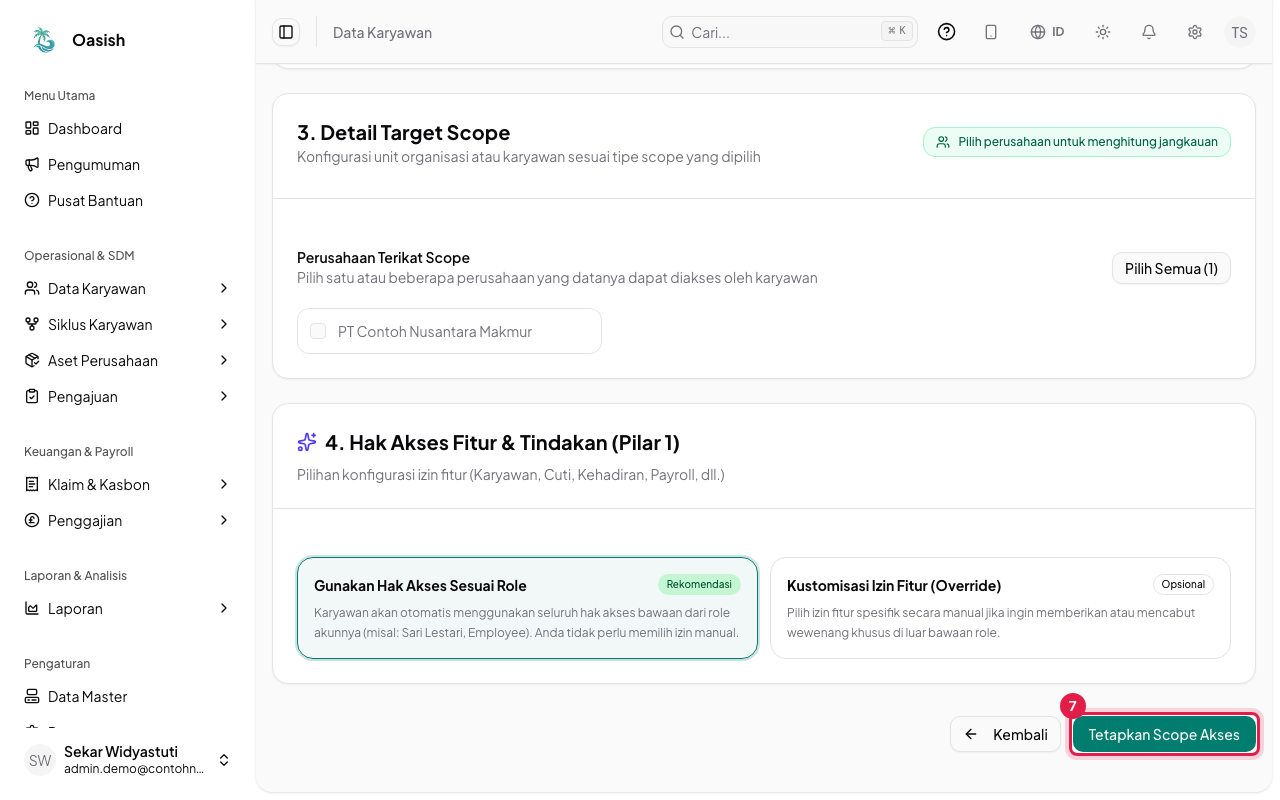
Task: Click the Aset Perusahaan box icon
Action: [x=32, y=361]
